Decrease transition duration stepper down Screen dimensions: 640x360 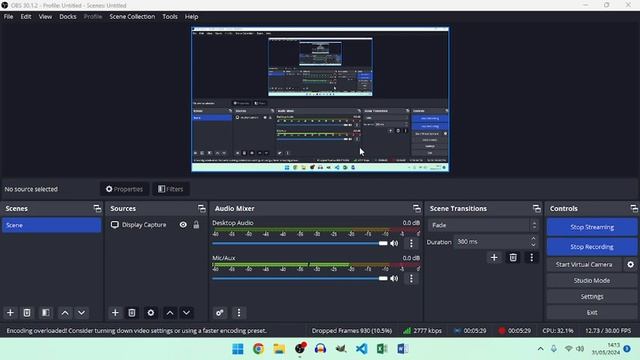point(533,245)
